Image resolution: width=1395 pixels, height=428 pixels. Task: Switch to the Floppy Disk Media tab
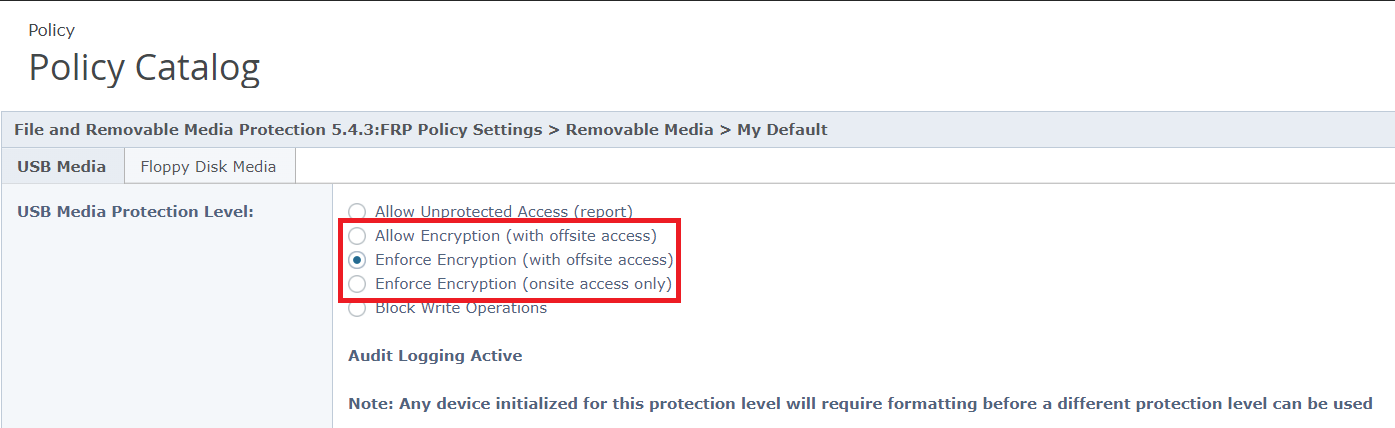click(x=208, y=167)
